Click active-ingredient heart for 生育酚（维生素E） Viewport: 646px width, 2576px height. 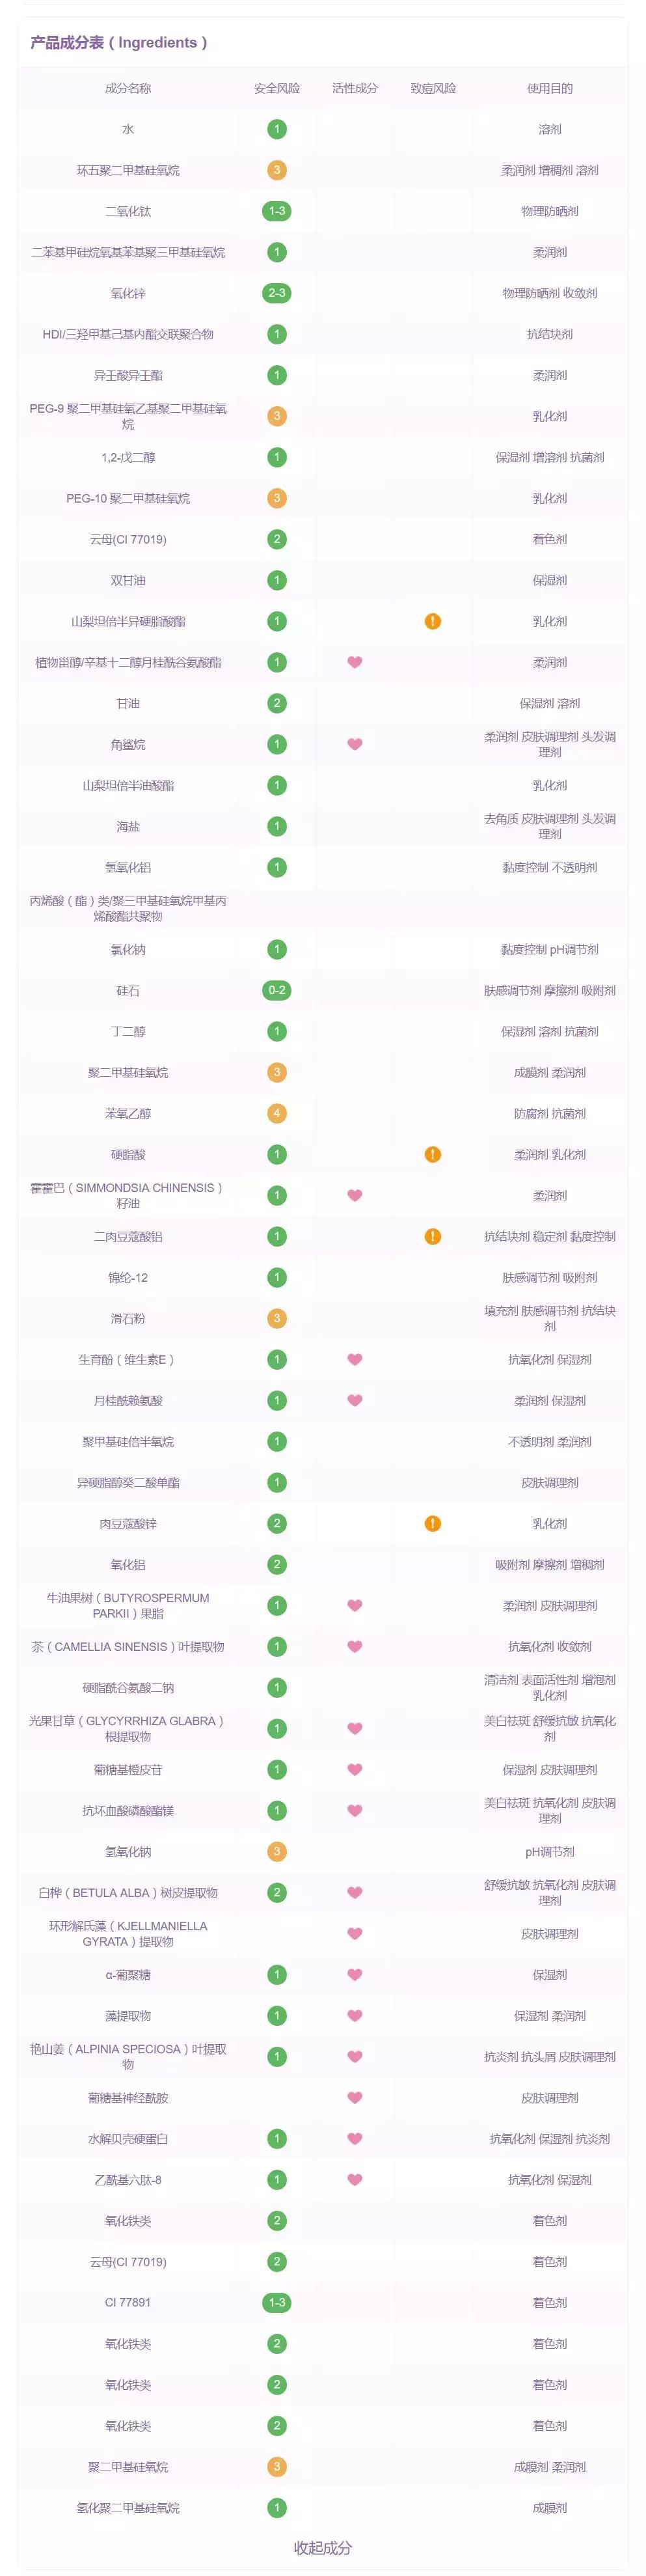[x=354, y=1359]
